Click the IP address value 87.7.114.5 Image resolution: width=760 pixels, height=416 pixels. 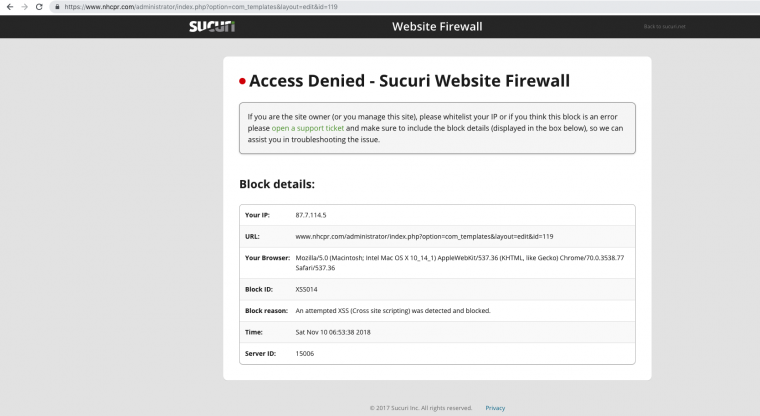[311, 215]
